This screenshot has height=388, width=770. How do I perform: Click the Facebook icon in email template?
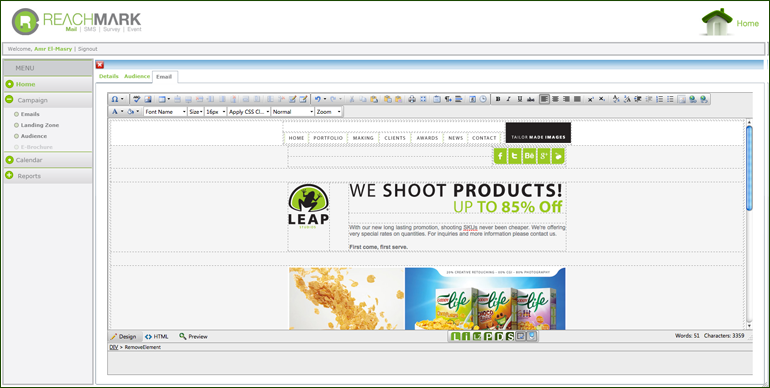point(500,156)
